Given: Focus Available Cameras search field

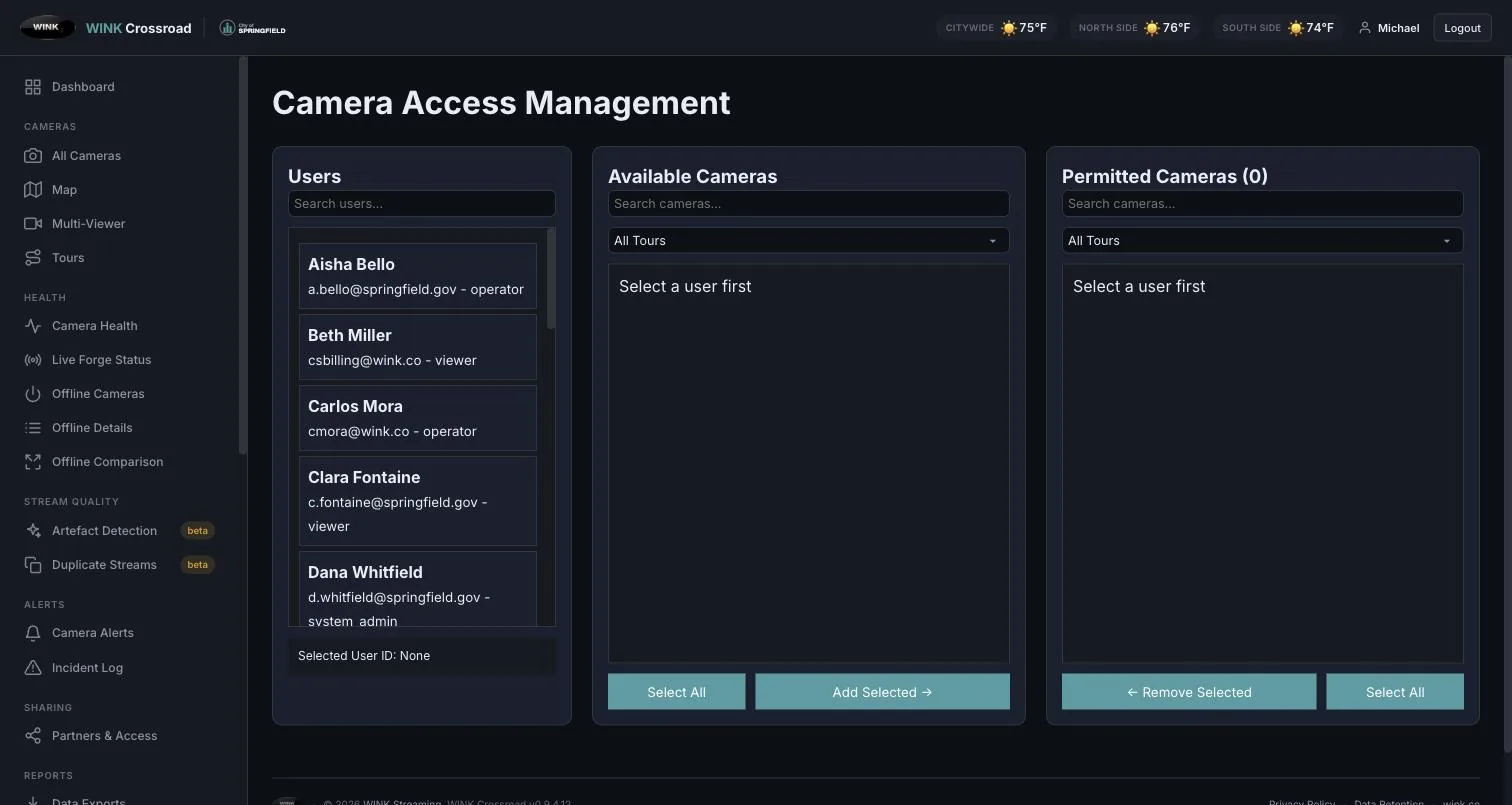Looking at the screenshot, I should (808, 204).
